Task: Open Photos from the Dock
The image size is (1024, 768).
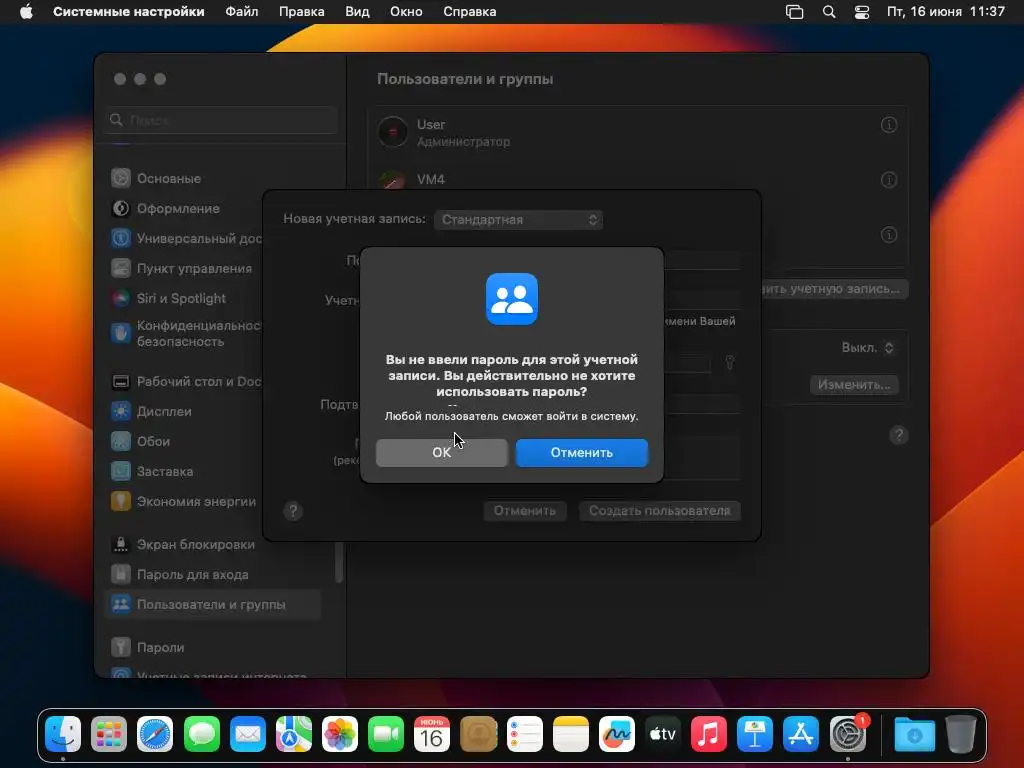Action: (340, 734)
